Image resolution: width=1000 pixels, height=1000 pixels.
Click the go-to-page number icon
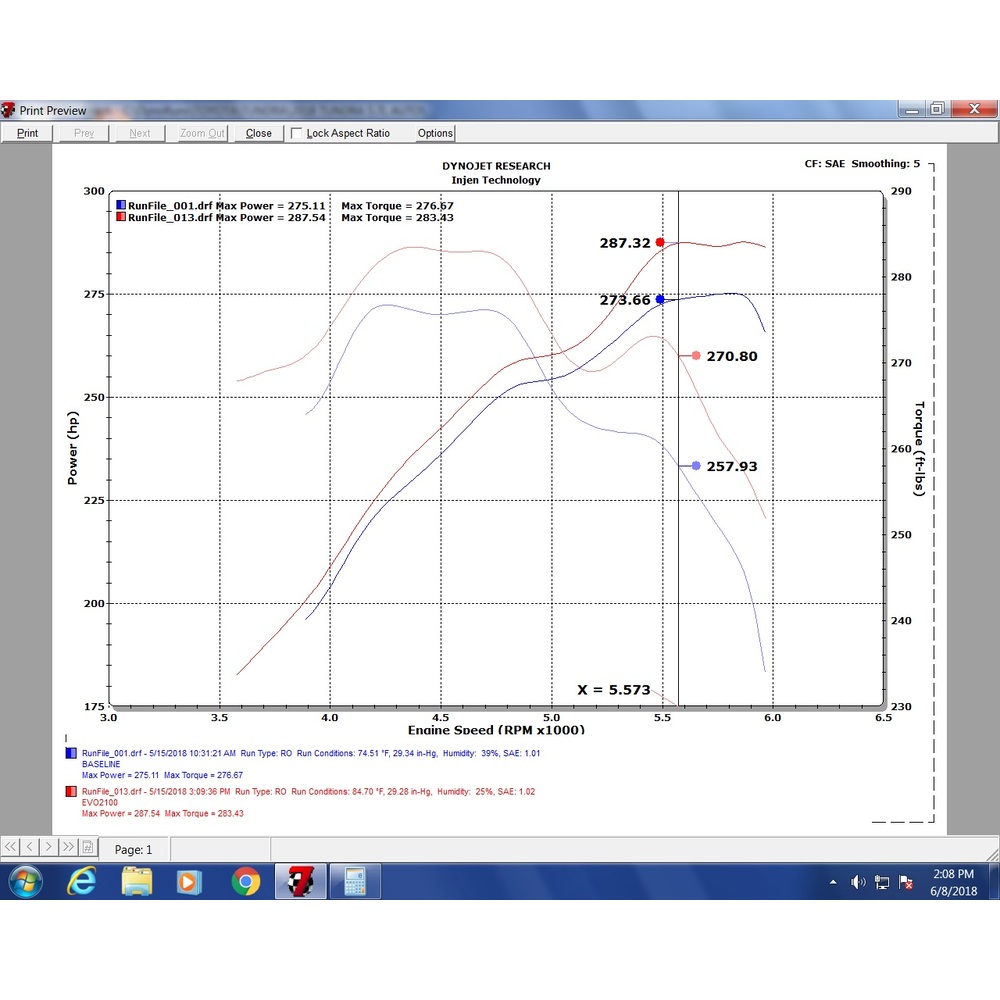tap(87, 847)
